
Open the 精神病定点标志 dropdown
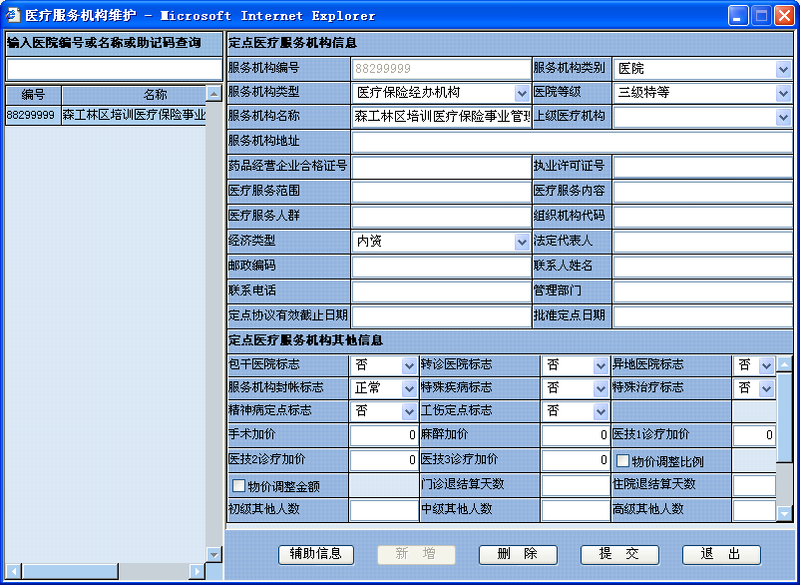[409, 411]
